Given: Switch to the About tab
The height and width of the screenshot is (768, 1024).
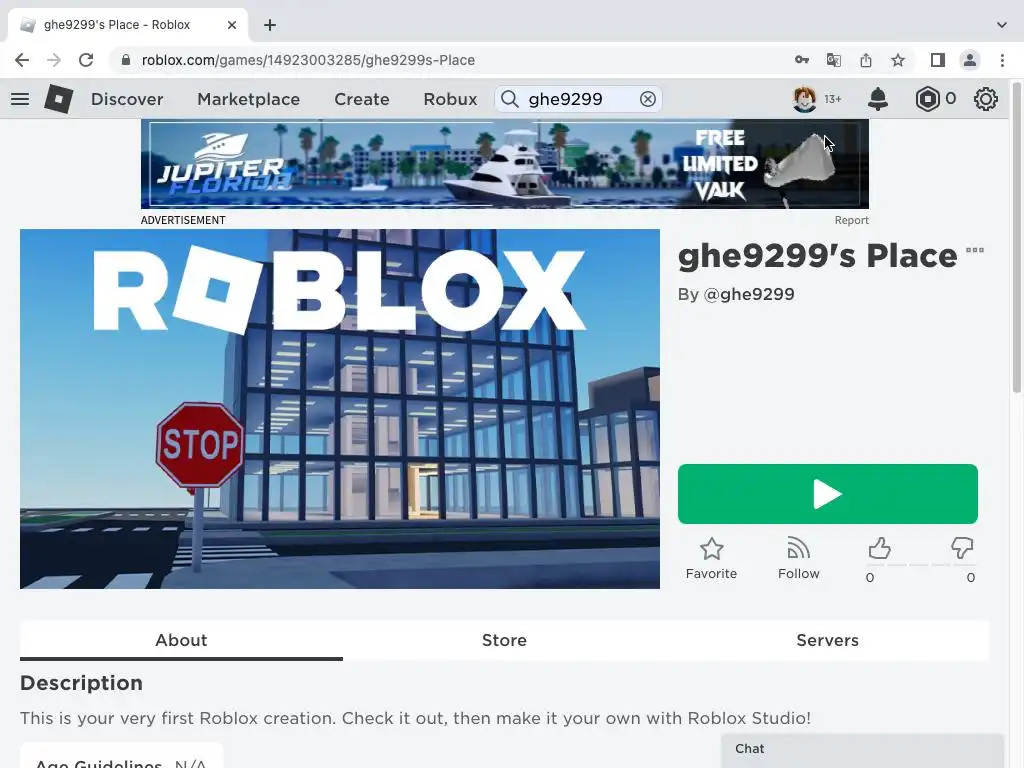Looking at the screenshot, I should coord(181,640).
